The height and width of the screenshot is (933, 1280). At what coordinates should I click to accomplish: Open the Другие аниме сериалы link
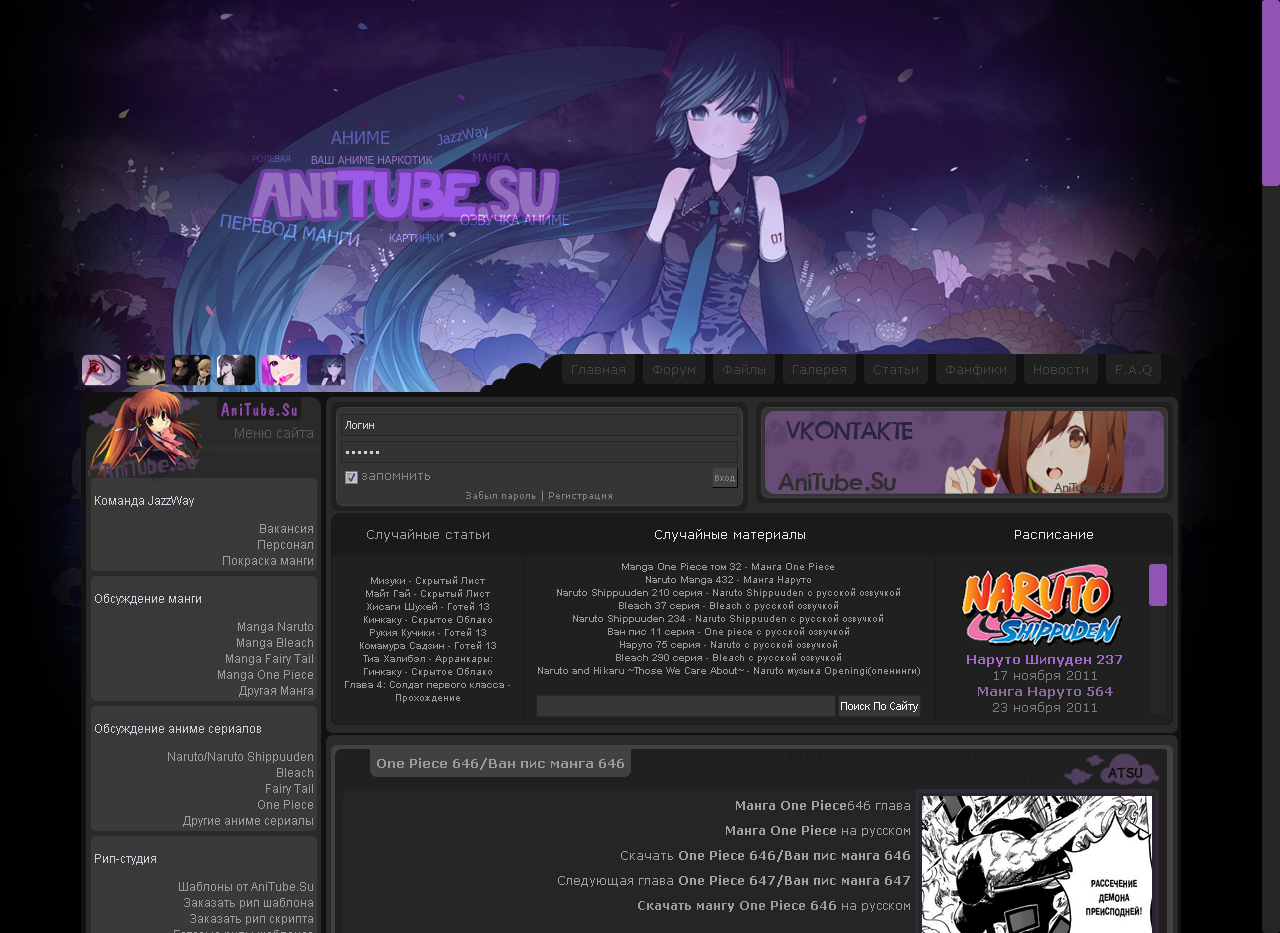click(x=248, y=821)
